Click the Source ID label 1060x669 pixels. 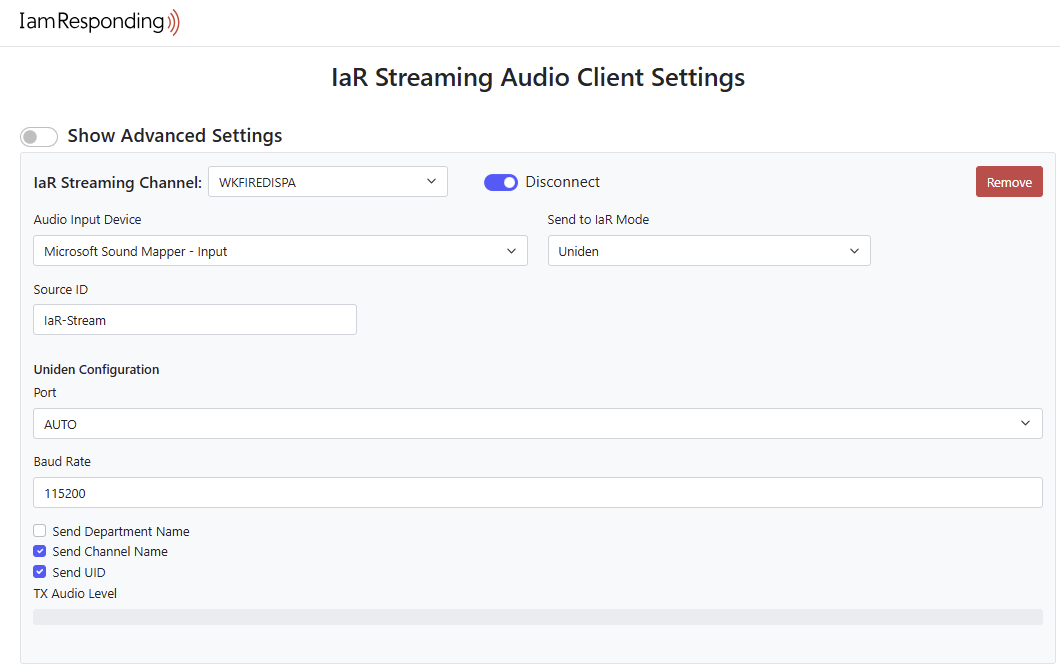click(x=61, y=289)
